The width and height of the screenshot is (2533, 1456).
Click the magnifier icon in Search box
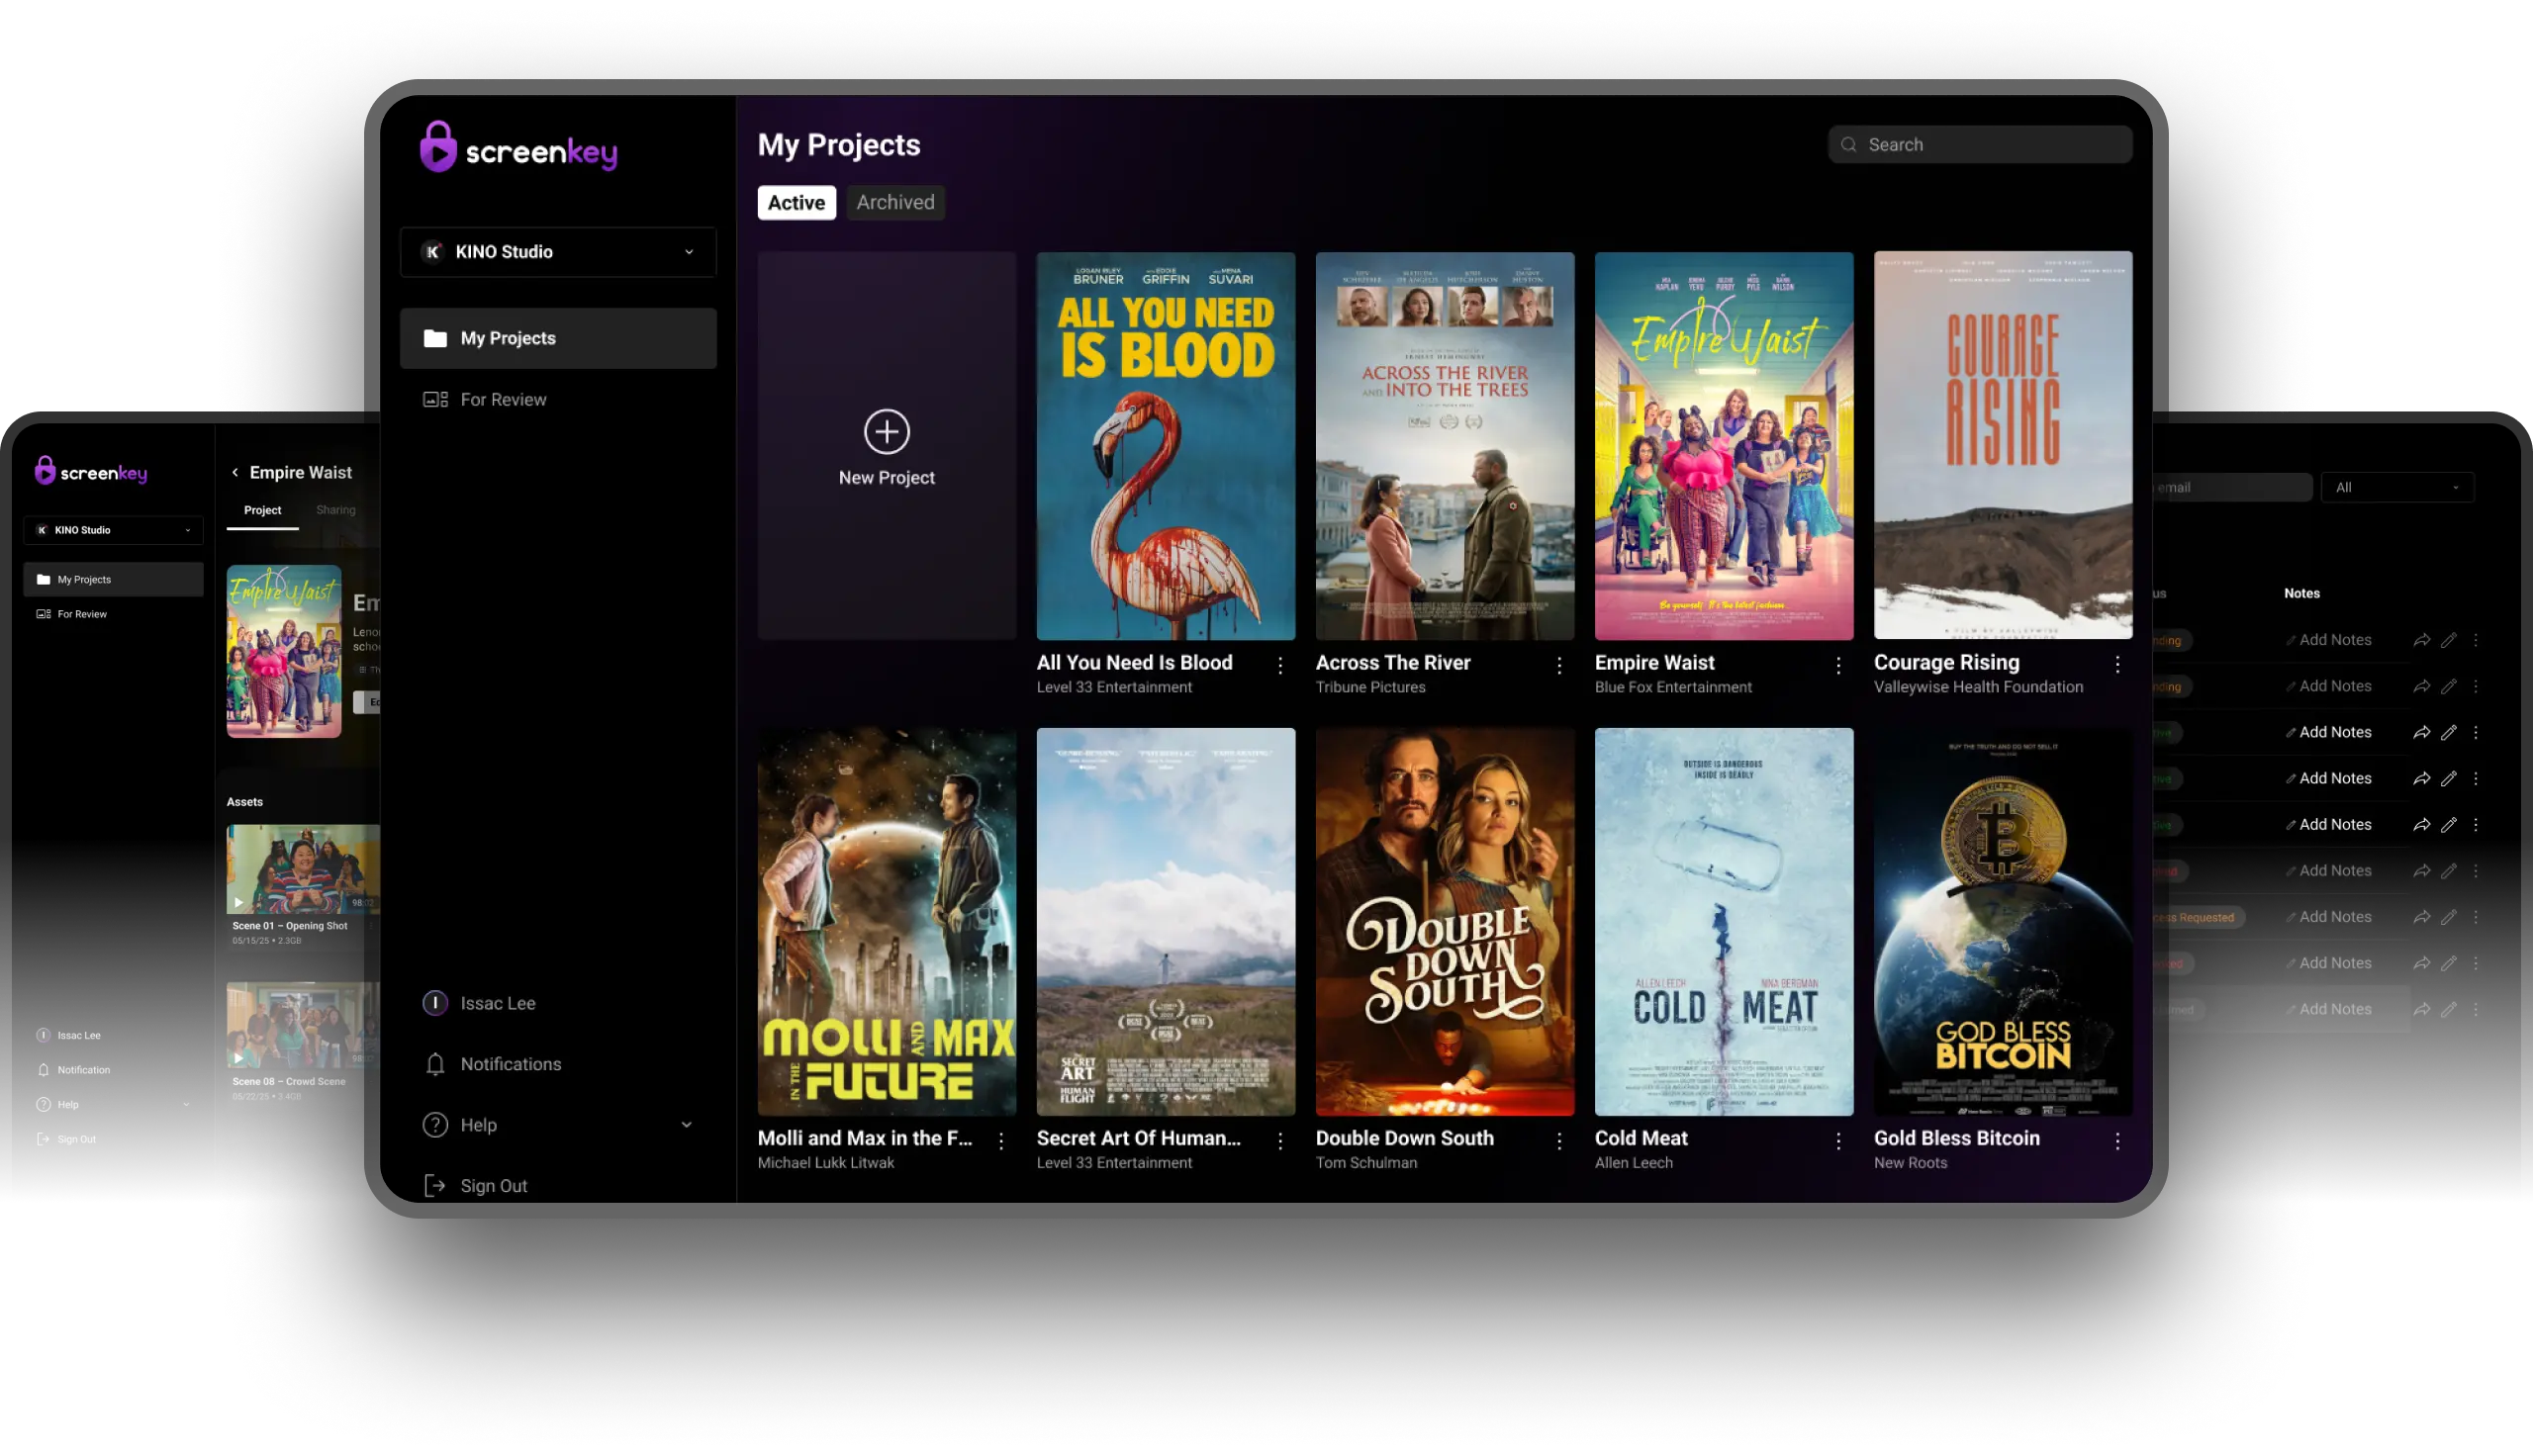[1848, 145]
